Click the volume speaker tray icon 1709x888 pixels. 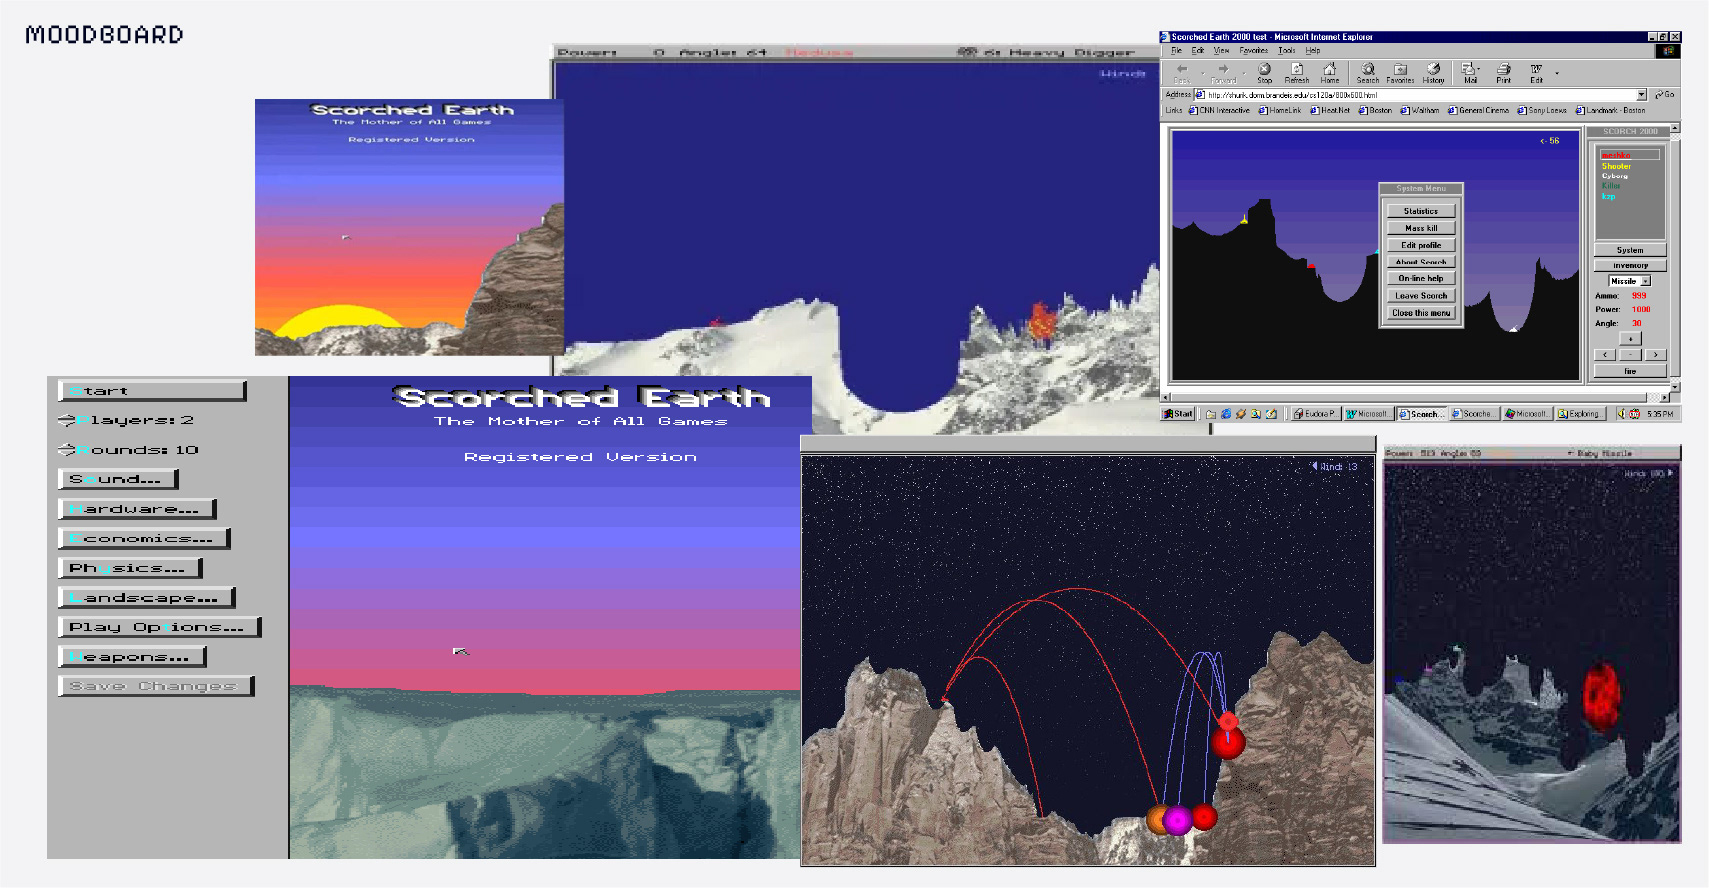[1622, 414]
